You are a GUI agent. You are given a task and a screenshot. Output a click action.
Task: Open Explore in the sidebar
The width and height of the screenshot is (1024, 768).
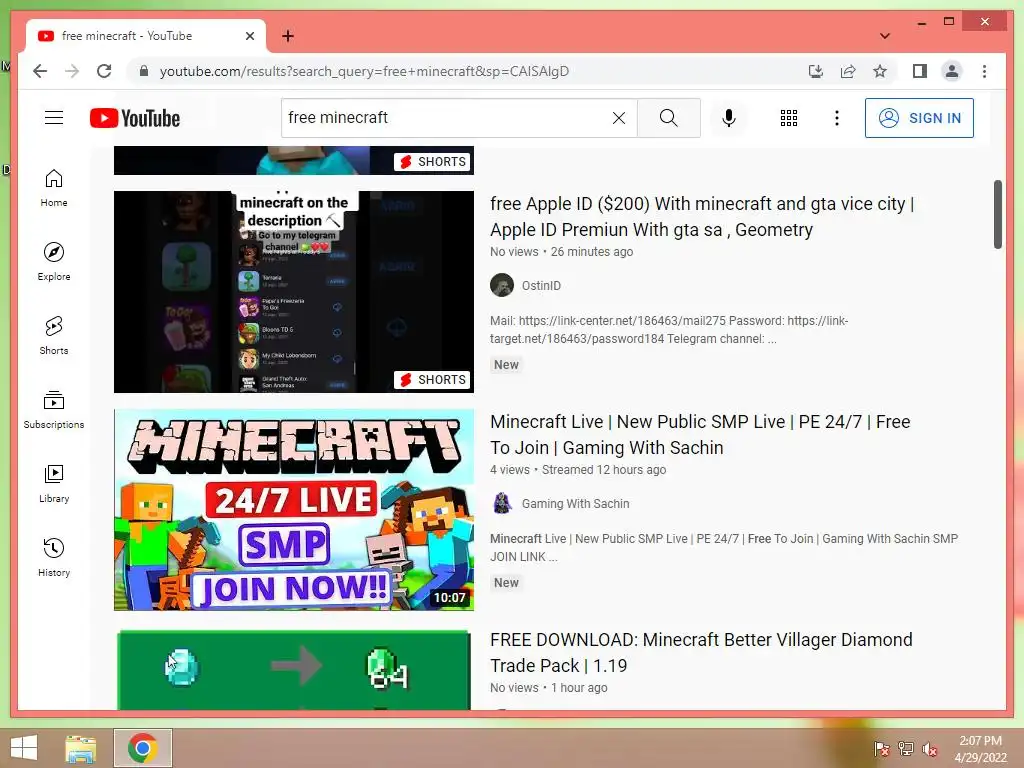[x=54, y=262]
